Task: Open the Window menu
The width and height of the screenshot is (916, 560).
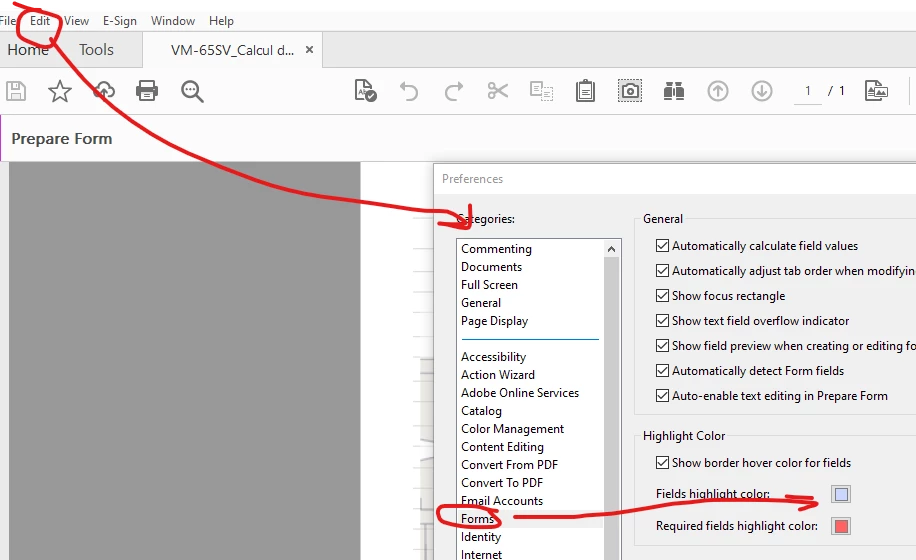Action: click(x=173, y=21)
